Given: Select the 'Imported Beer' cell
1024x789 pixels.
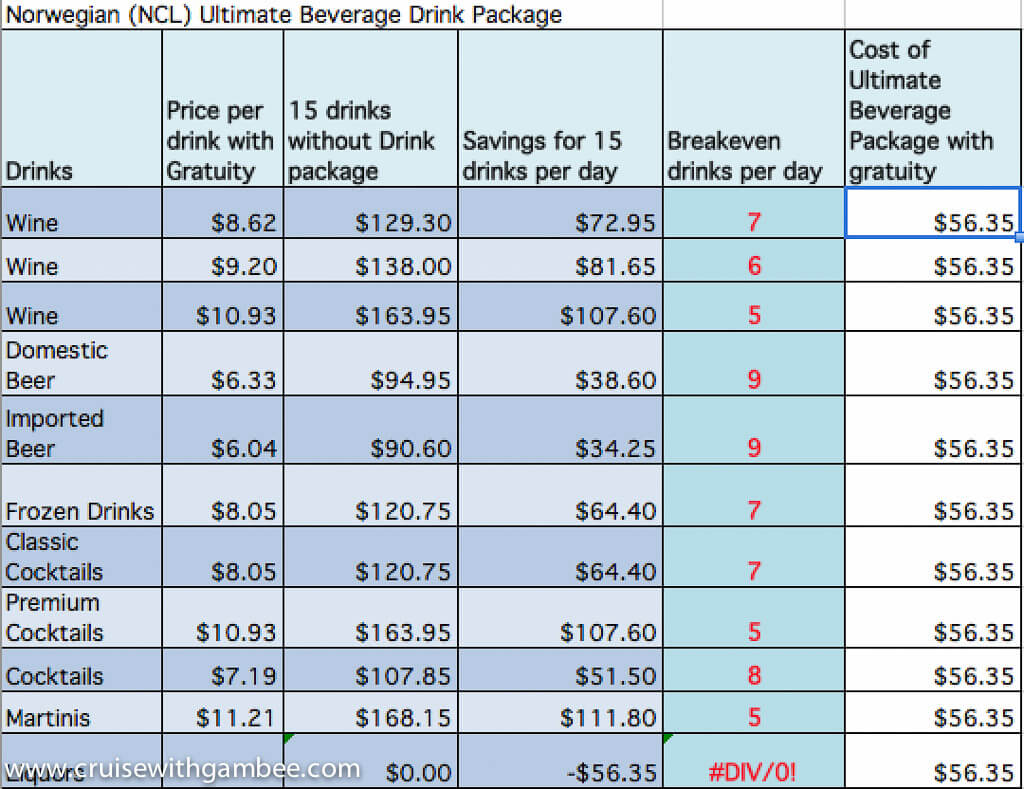Looking at the screenshot, I should [x=82, y=430].
